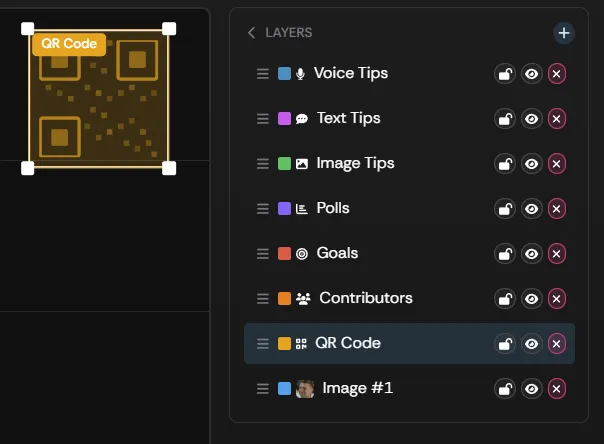Grab the drag handle of Goals layer
This screenshot has height=444, width=604.
pos(263,254)
